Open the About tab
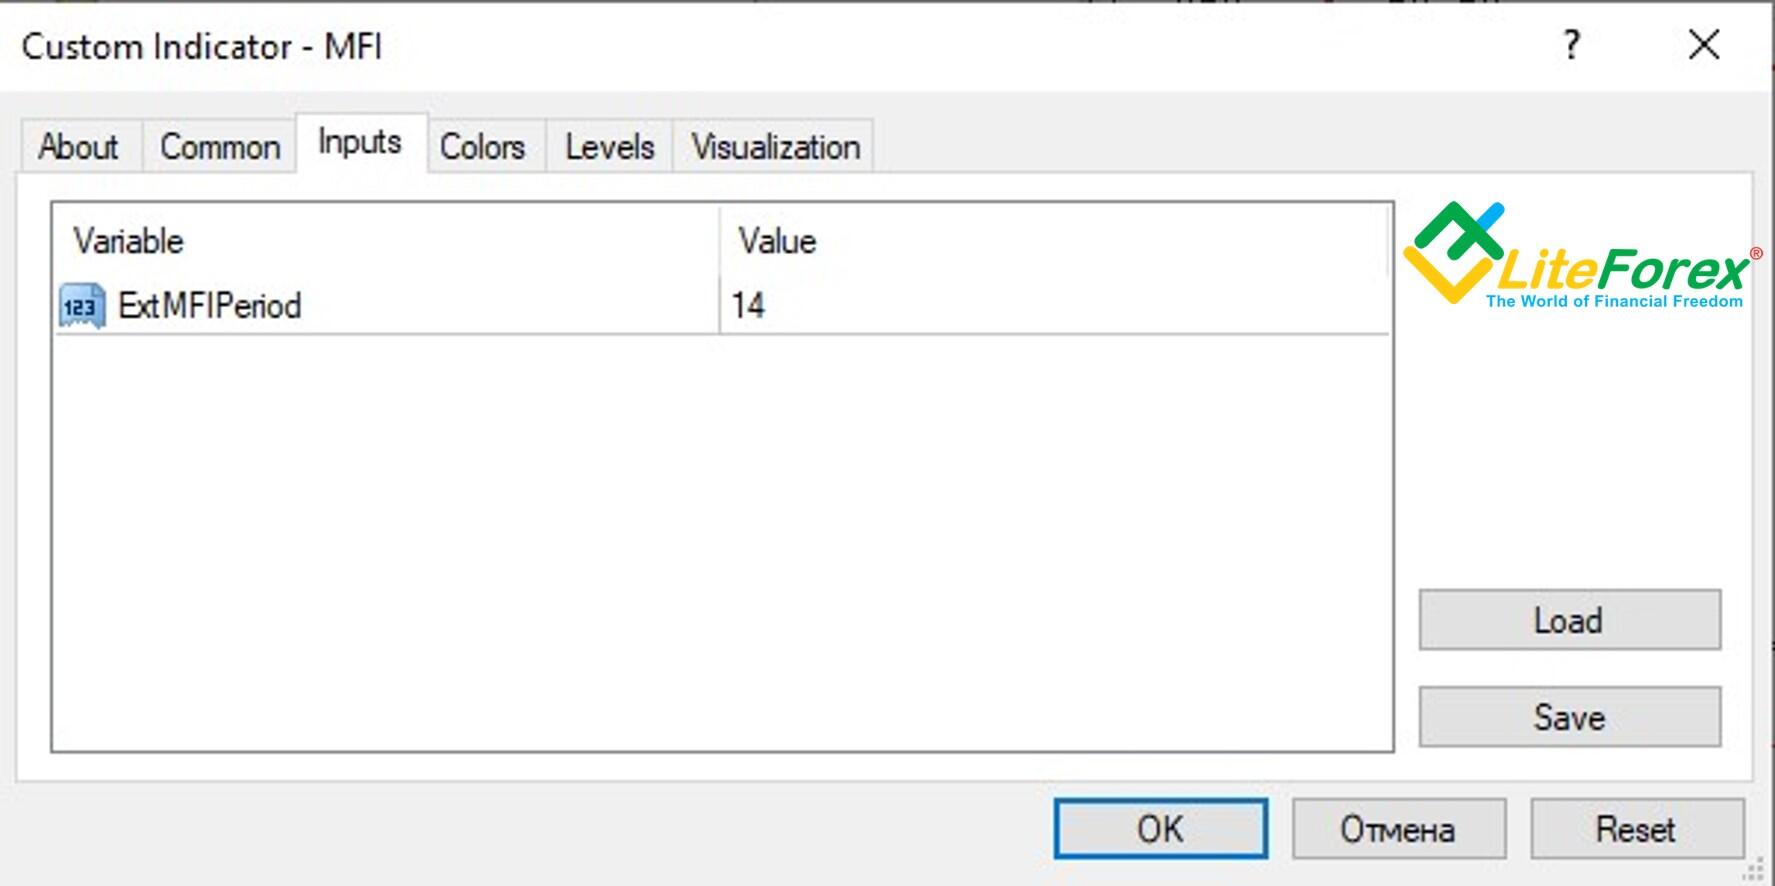Viewport: 1775px width, 886px height. [x=79, y=147]
